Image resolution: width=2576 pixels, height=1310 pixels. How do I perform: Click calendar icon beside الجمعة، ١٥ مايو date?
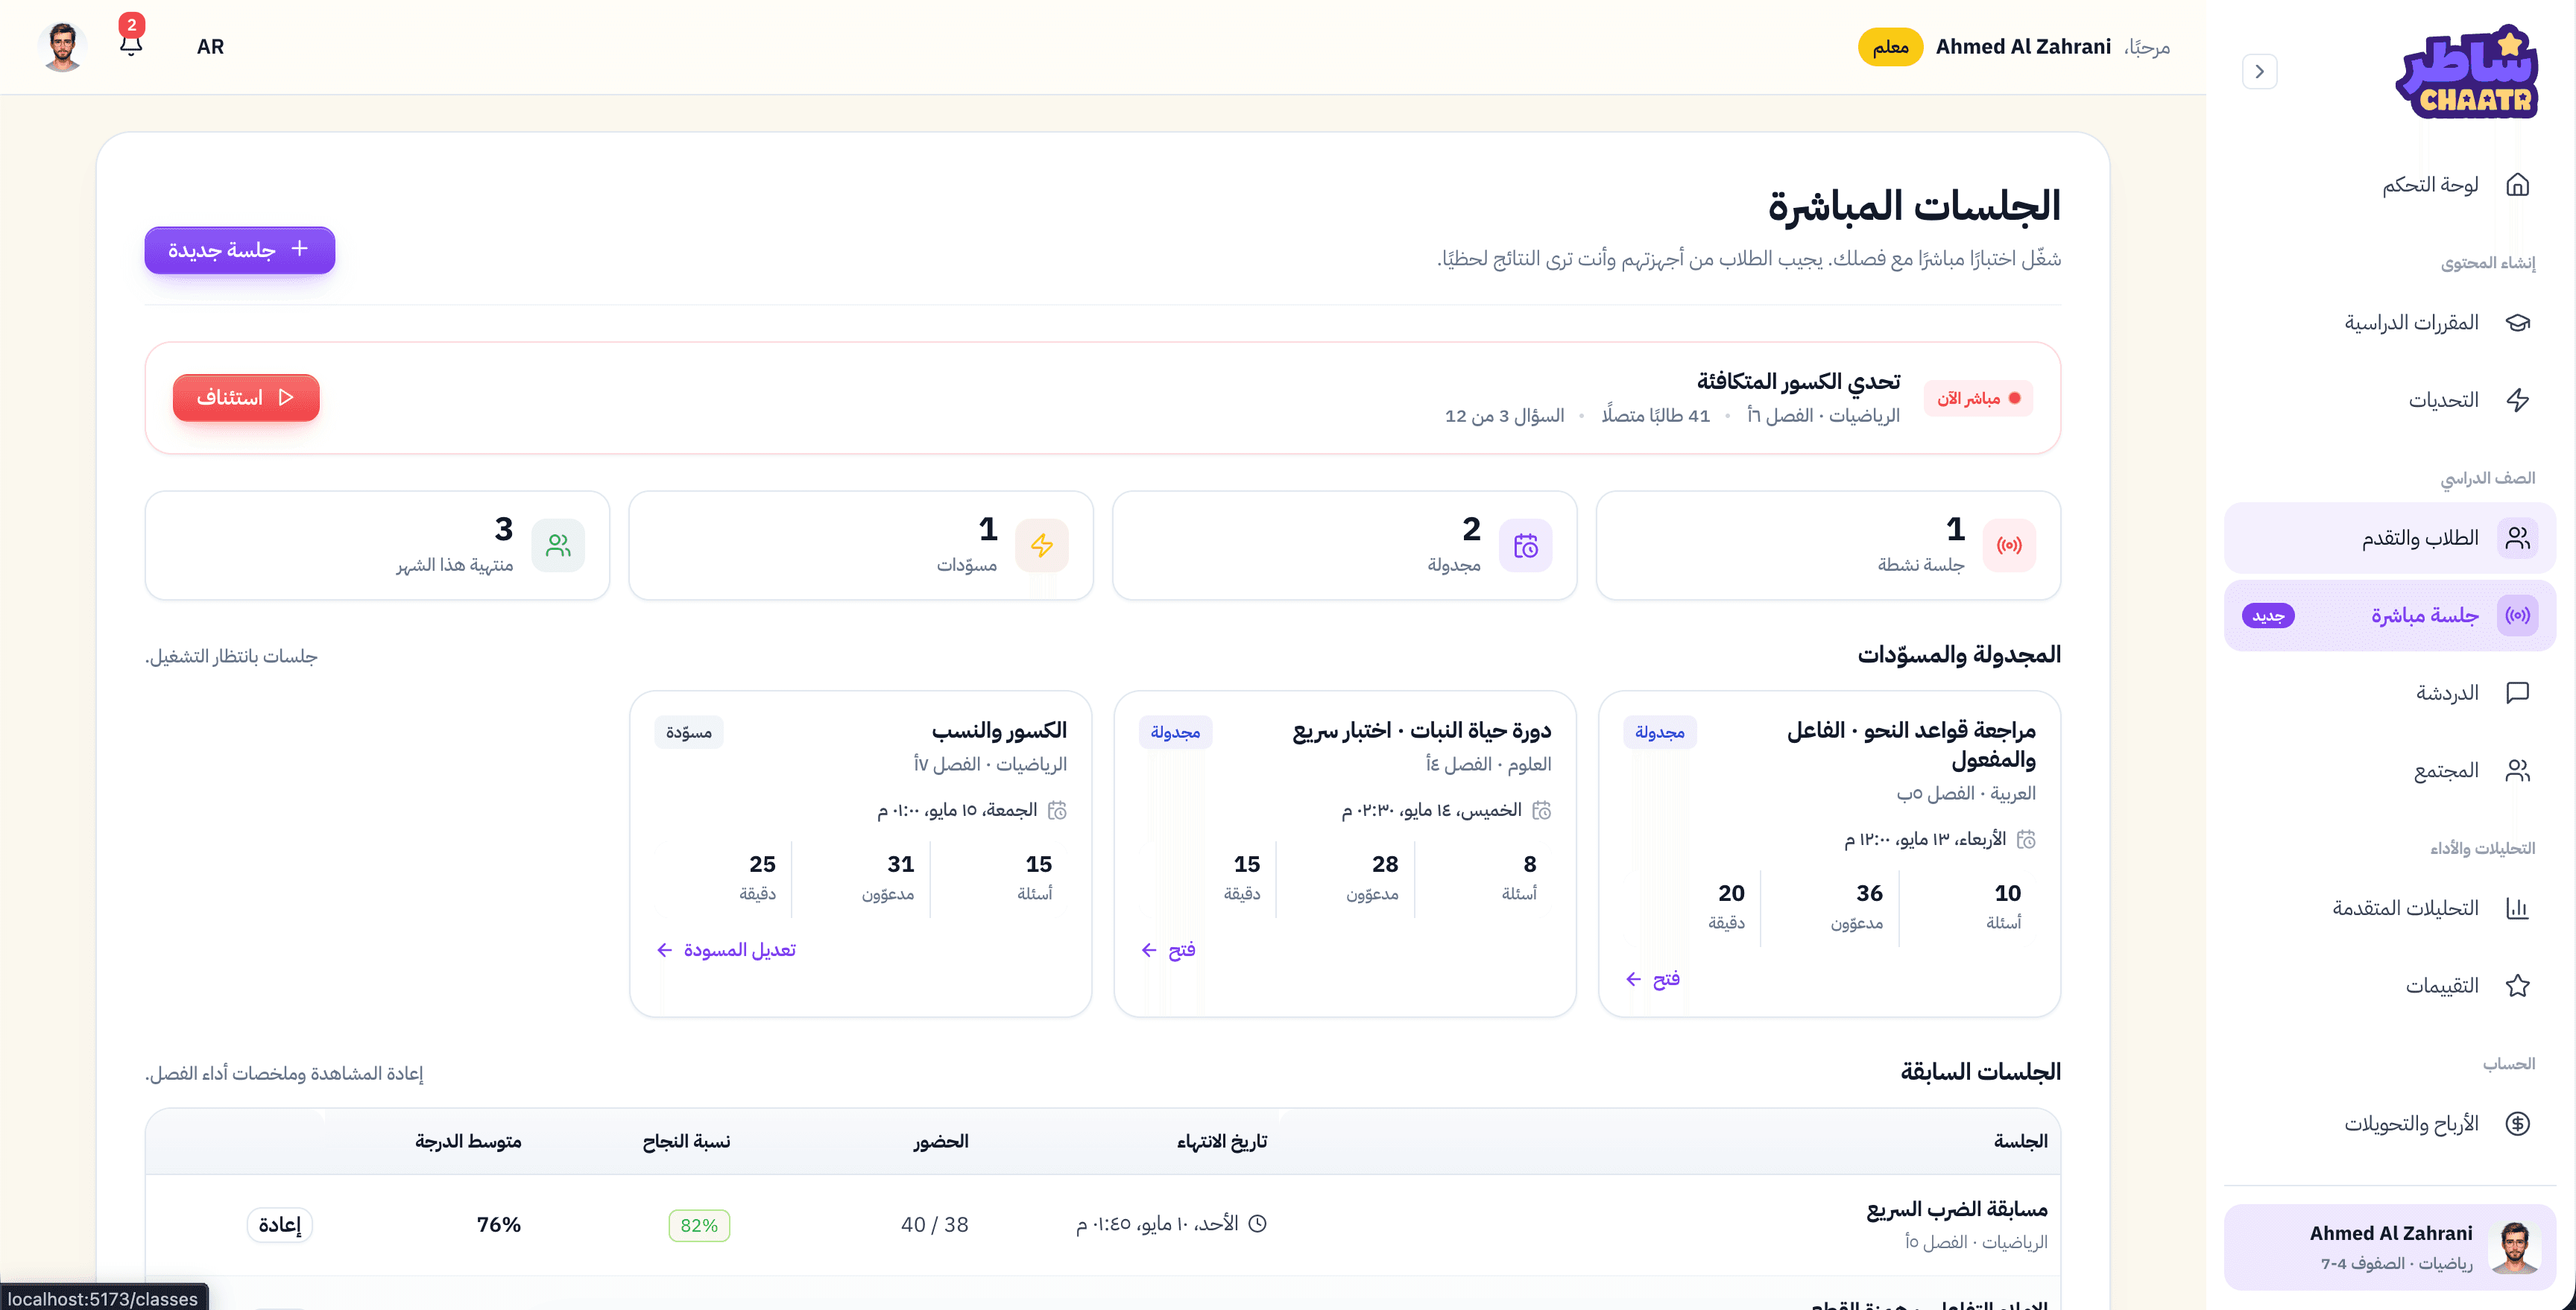(1057, 810)
